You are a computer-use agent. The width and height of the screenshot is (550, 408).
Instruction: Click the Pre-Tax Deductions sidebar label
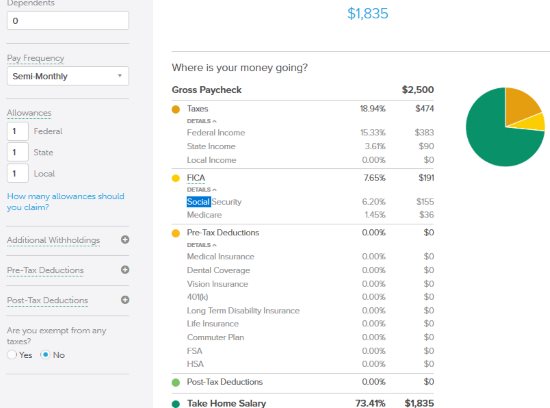45,270
